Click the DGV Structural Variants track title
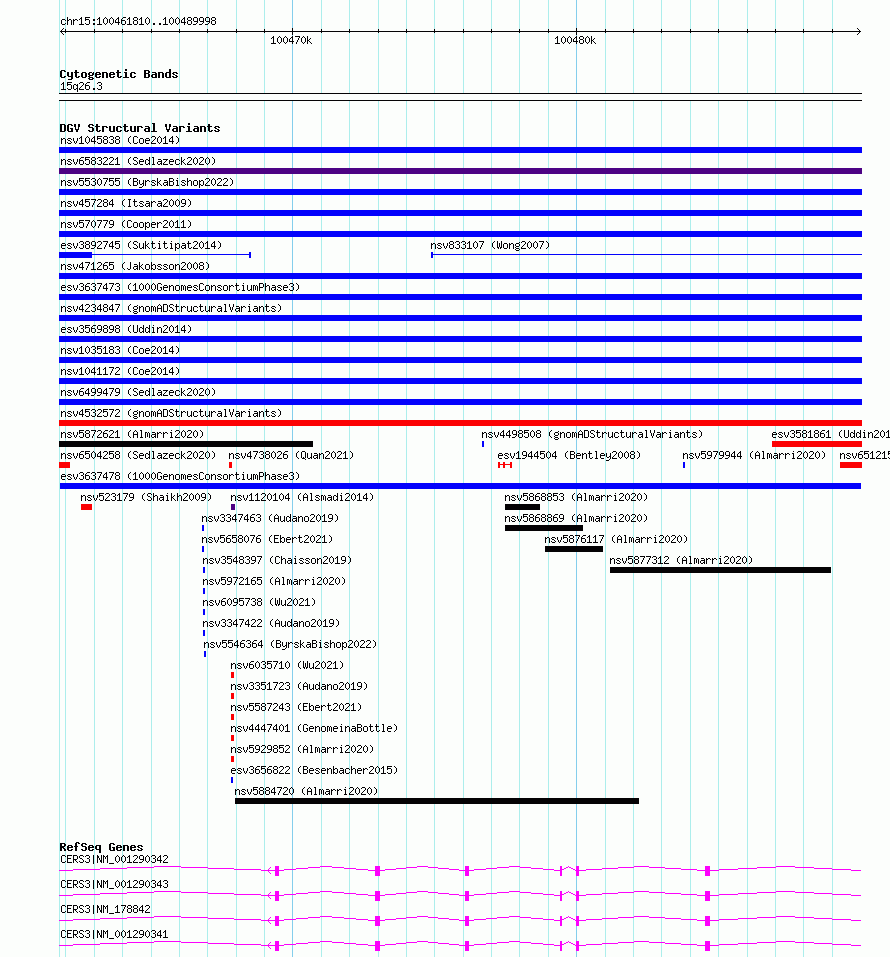The width and height of the screenshot is (890, 957). 140,128
